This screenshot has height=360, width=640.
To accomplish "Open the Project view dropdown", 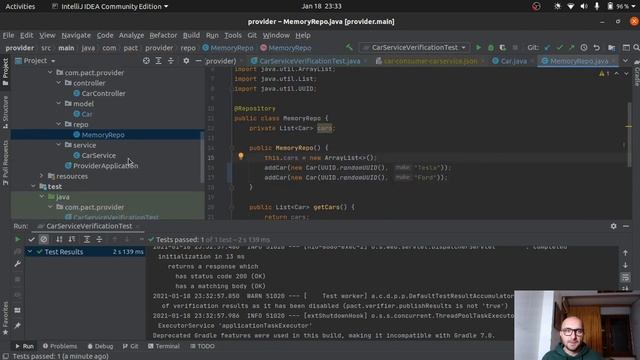I will point(35,61).
